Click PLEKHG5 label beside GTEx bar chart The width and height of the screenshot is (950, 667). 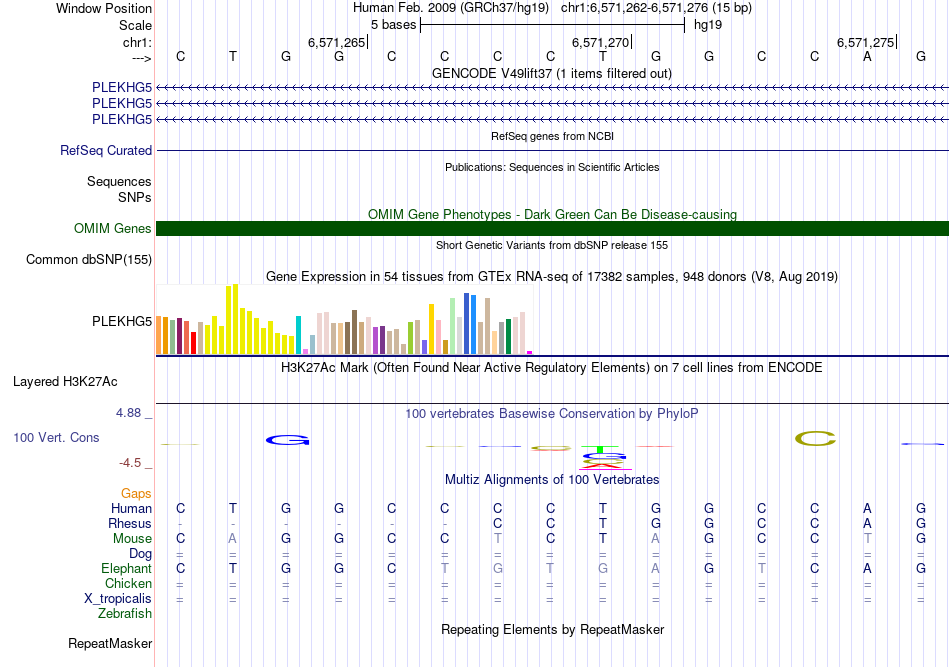pos(122,321)
